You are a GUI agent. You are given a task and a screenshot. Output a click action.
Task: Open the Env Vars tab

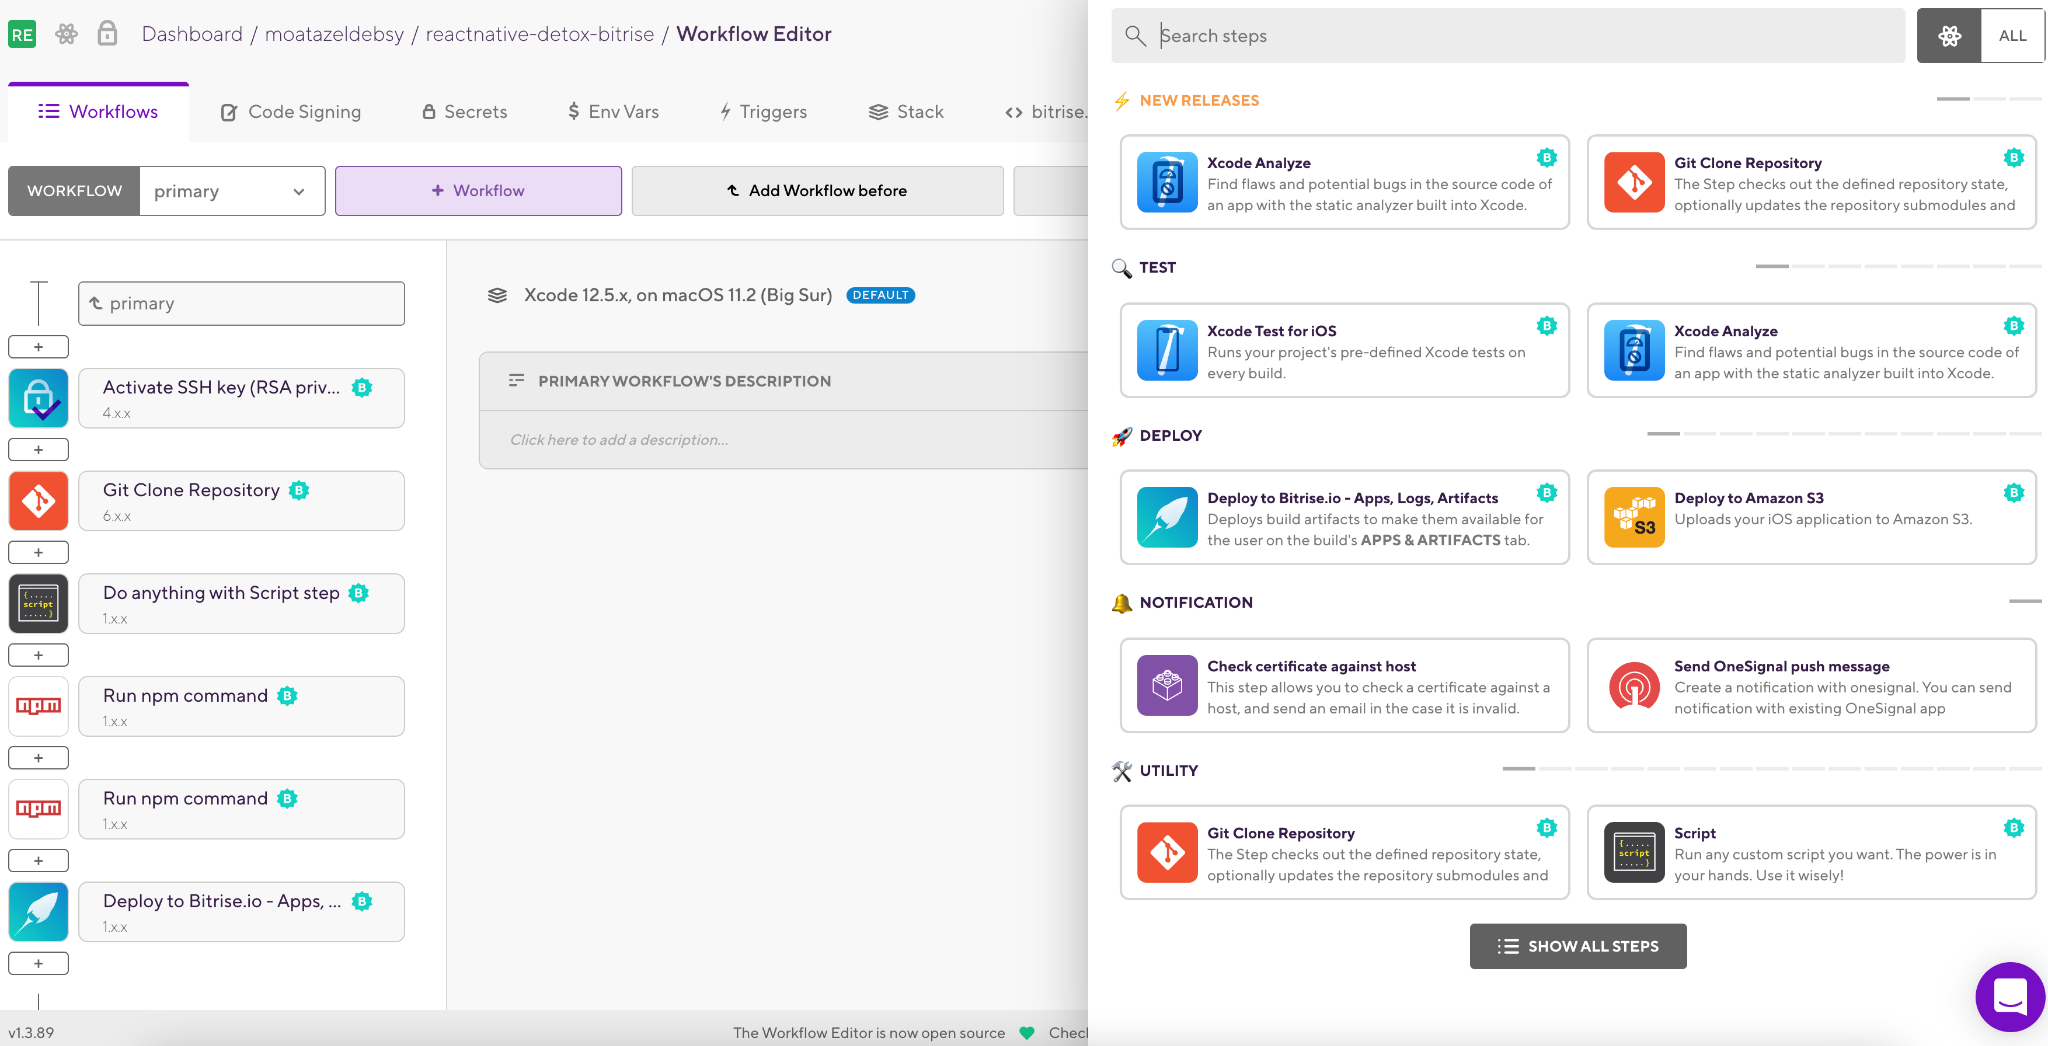(613, 112)
